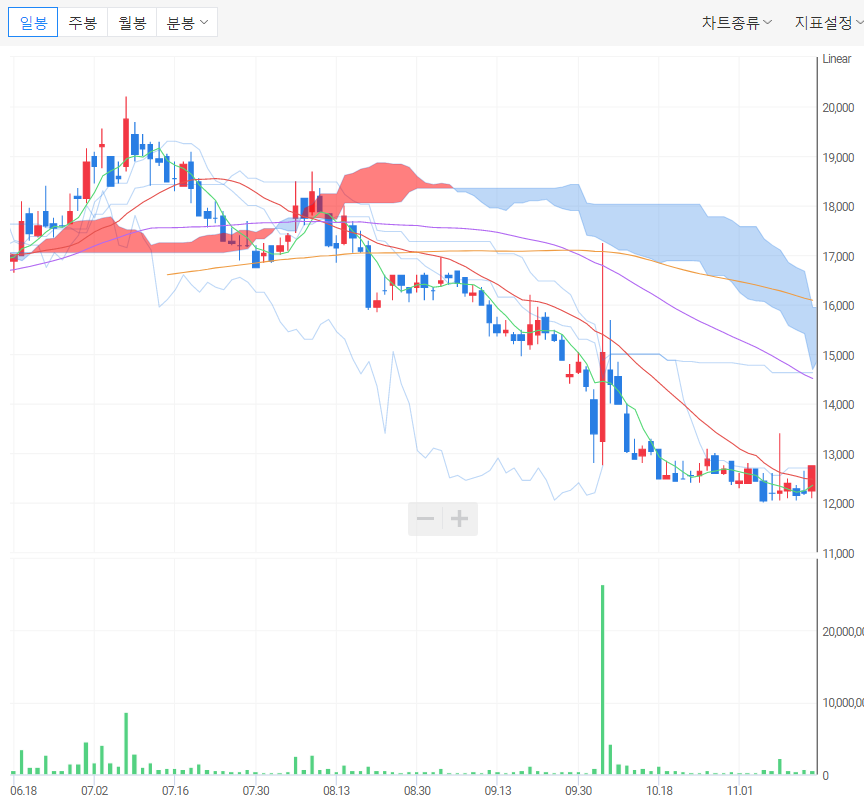Click the 06.18 date axis label
This screenshot has height=807, width=864.
24,790
